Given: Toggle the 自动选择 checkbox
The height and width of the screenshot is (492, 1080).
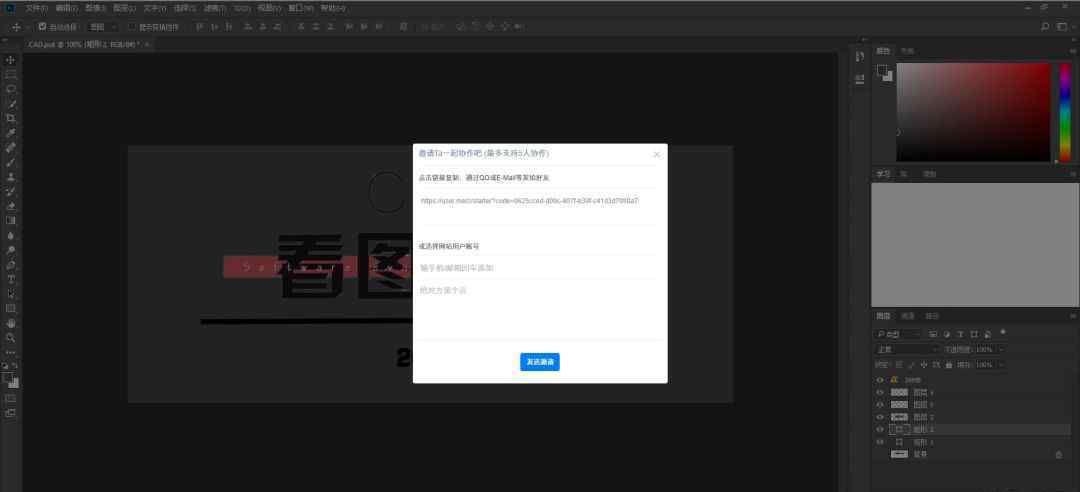Looking at the screenshot, I should [42, 26].
